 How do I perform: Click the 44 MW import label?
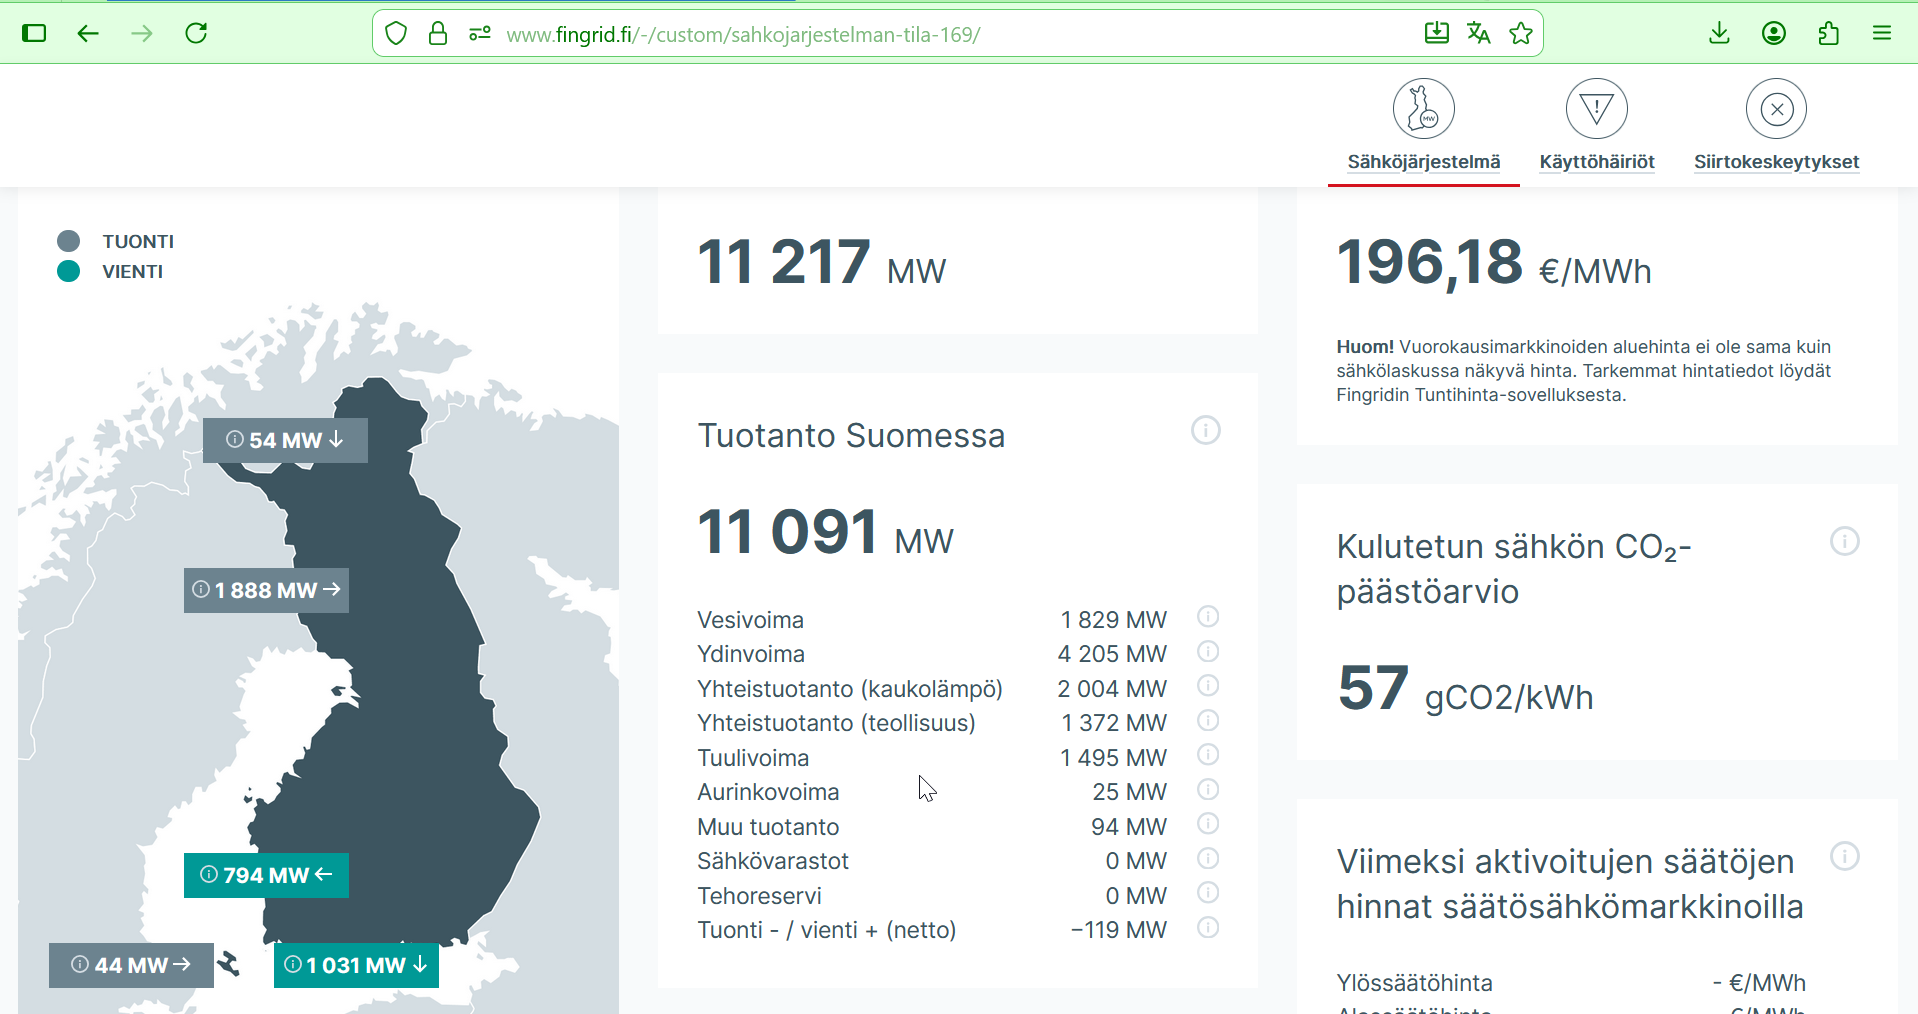[x=131, y=965]
